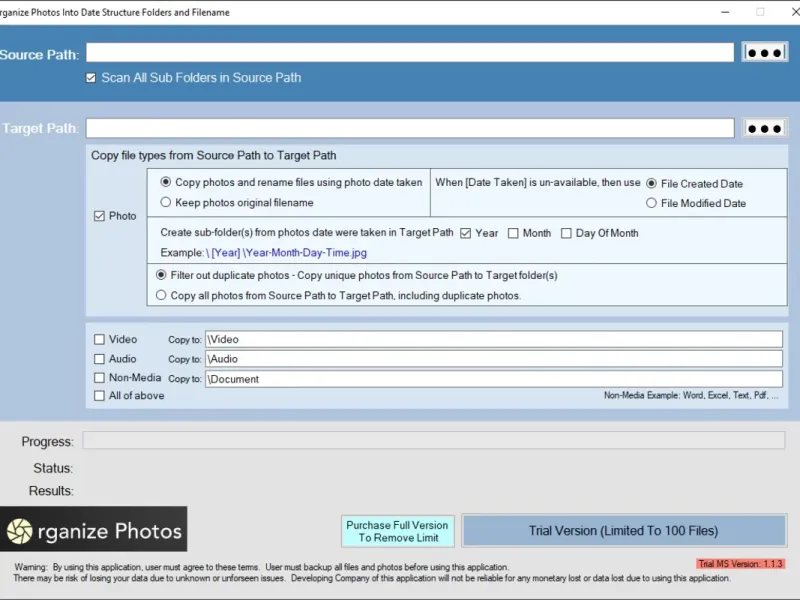
Task: Select Copy all photos including duplicates option
Action: 161,295
